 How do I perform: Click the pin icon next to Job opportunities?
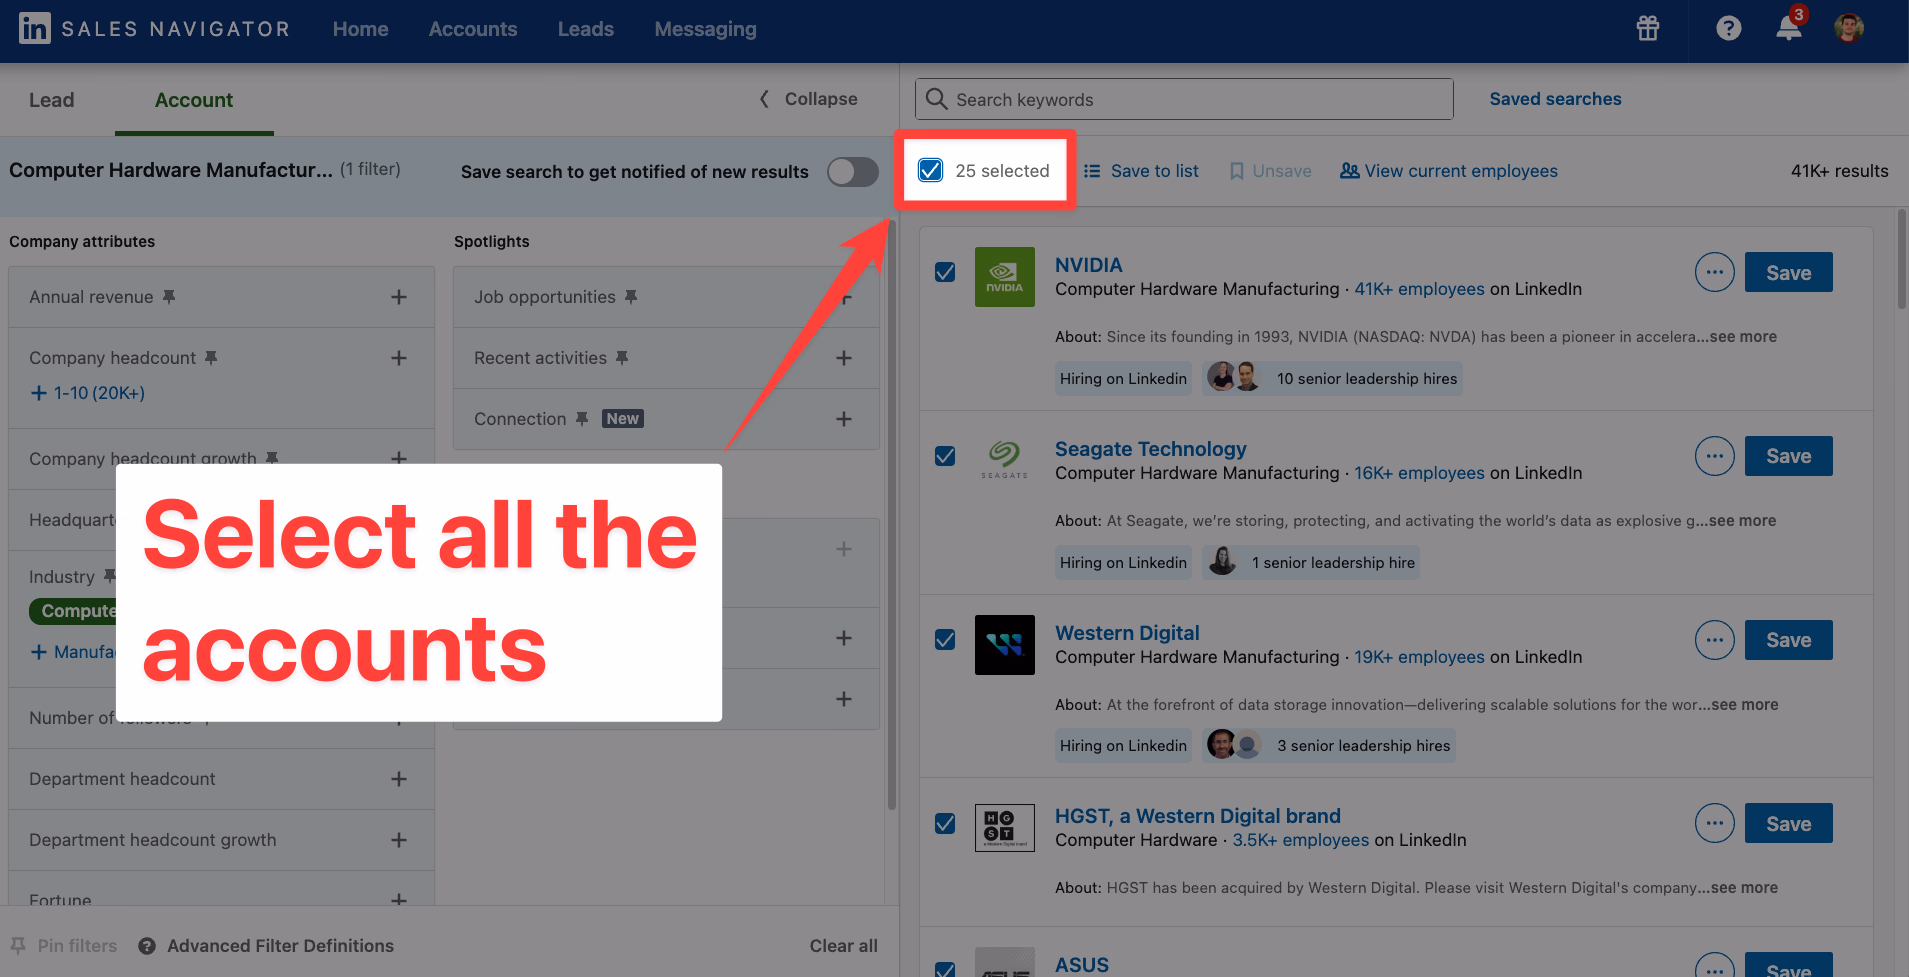[631, 297]
